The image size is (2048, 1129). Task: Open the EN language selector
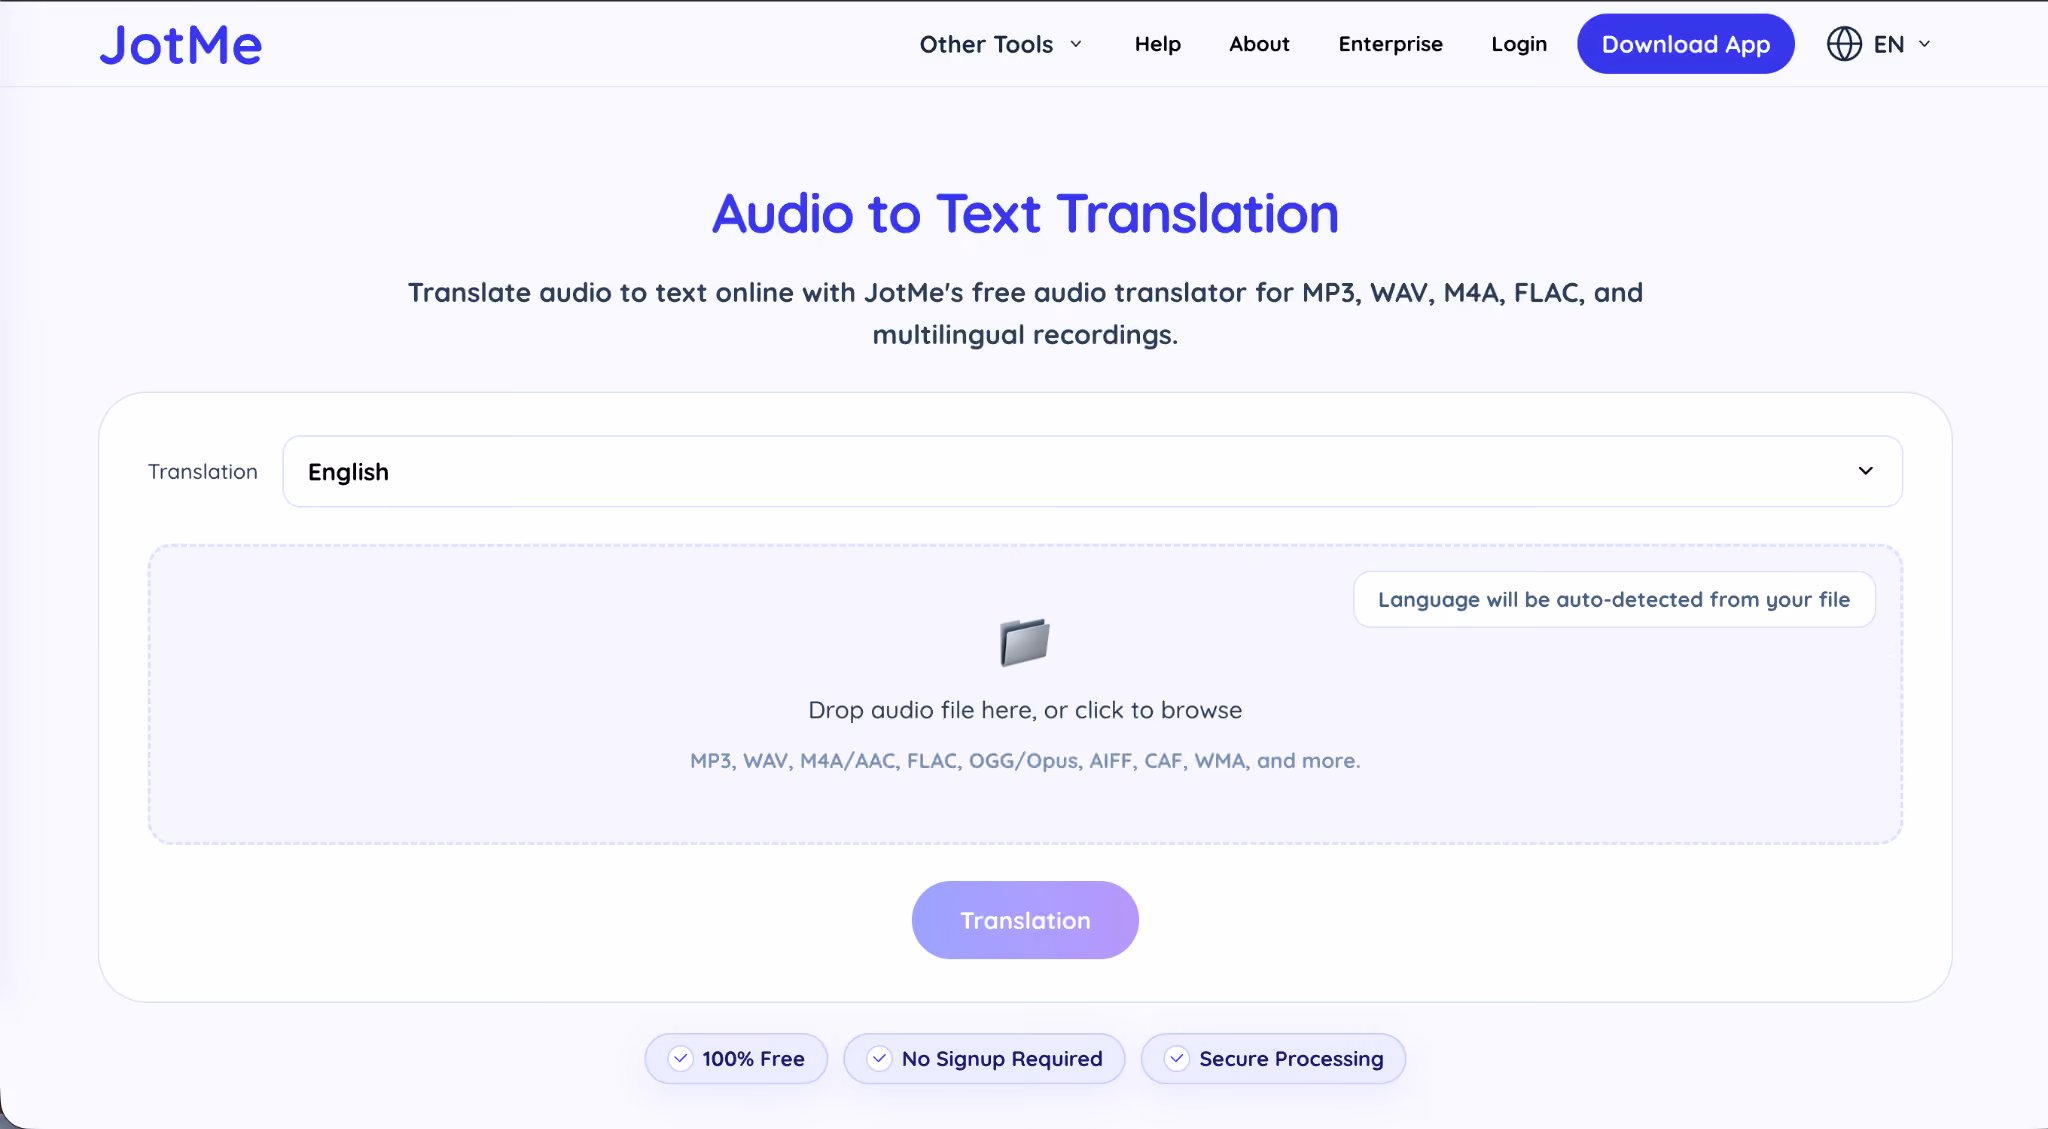pos(1879,44)
